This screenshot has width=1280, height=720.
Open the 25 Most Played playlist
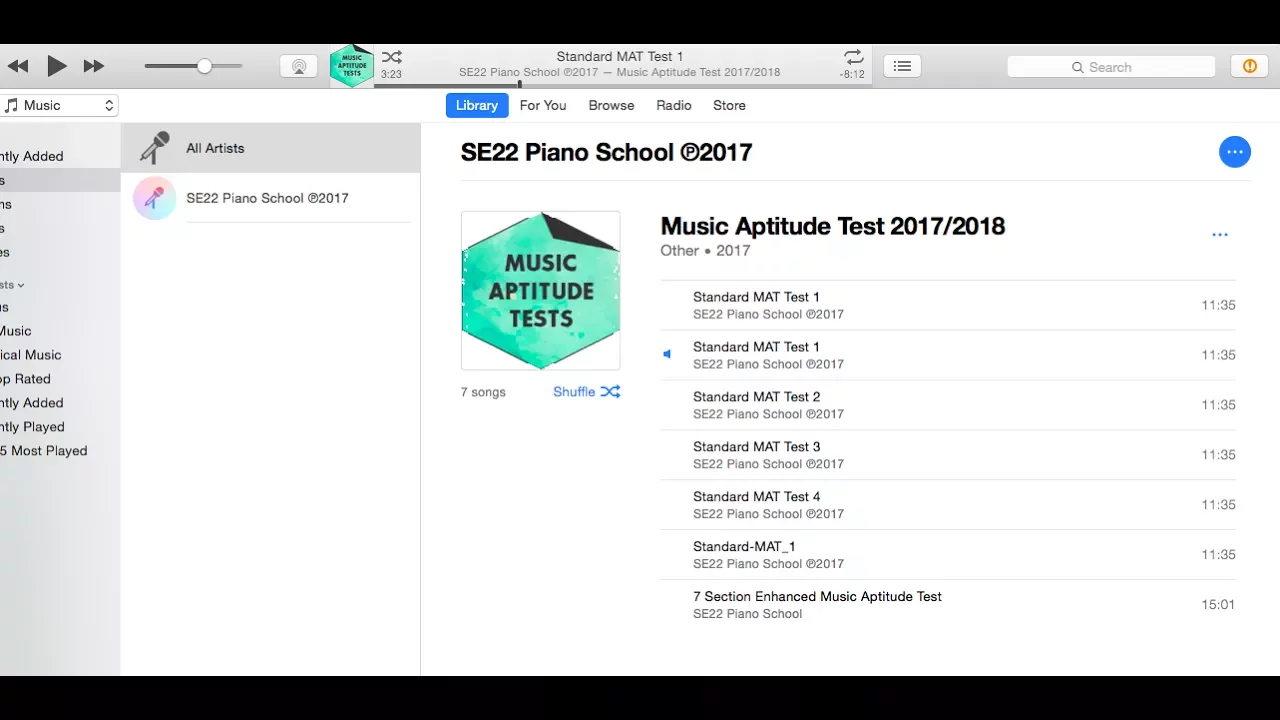[44, 451]
